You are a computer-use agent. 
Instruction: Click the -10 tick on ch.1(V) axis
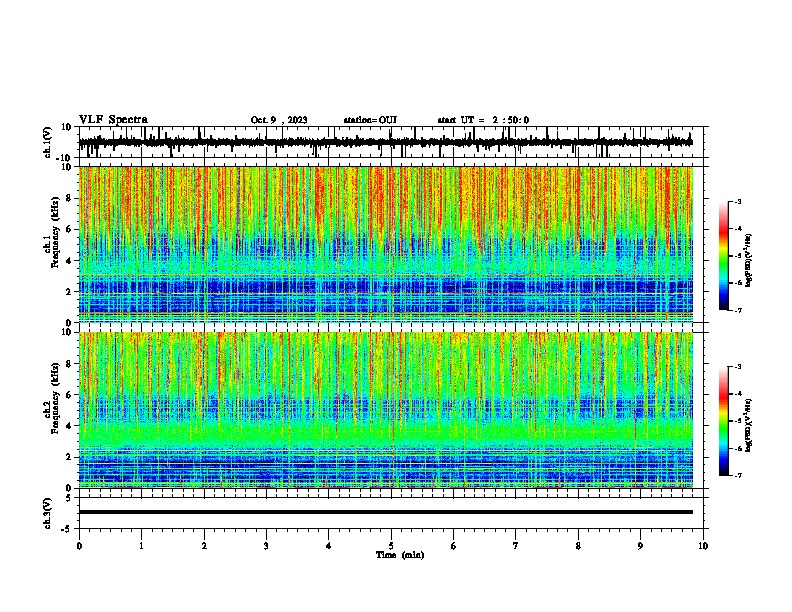(x=65, y=158)
